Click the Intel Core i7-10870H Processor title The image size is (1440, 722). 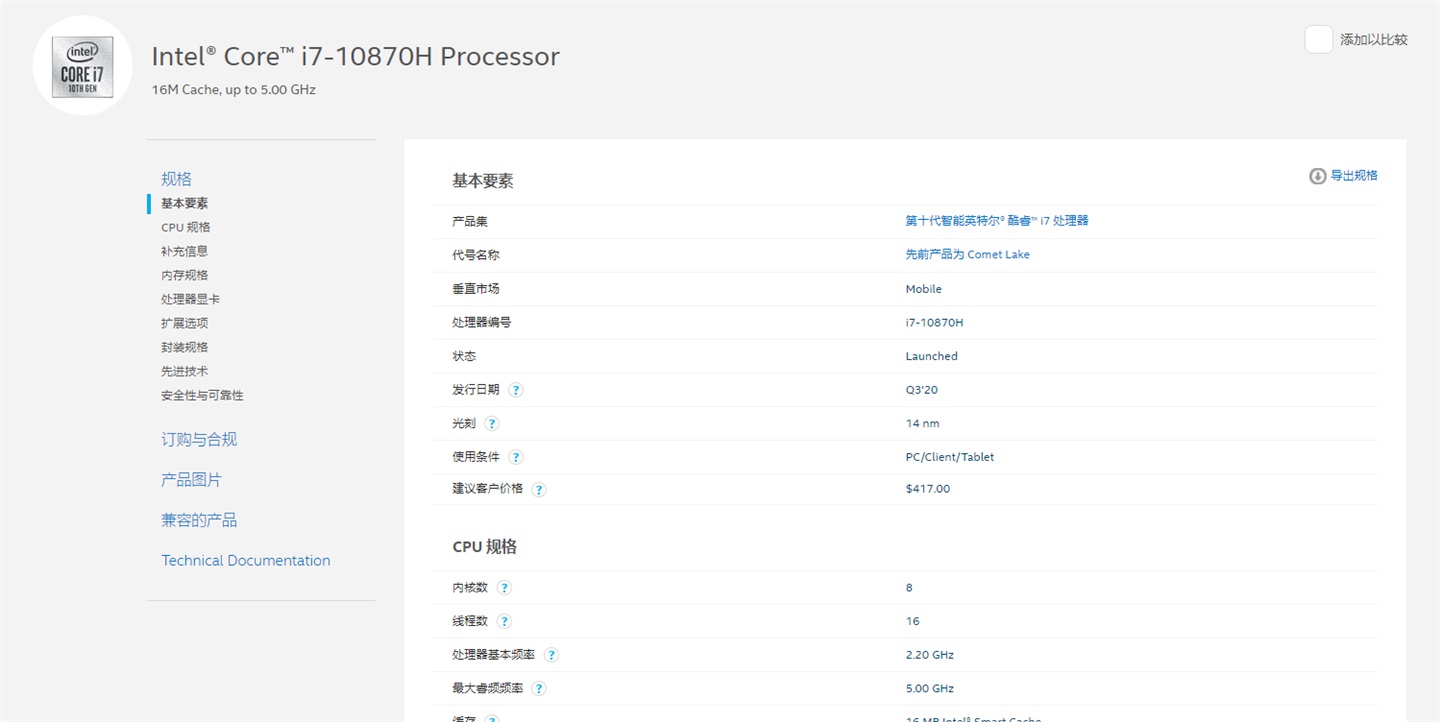pyautogui.click(x=356, y=56)
